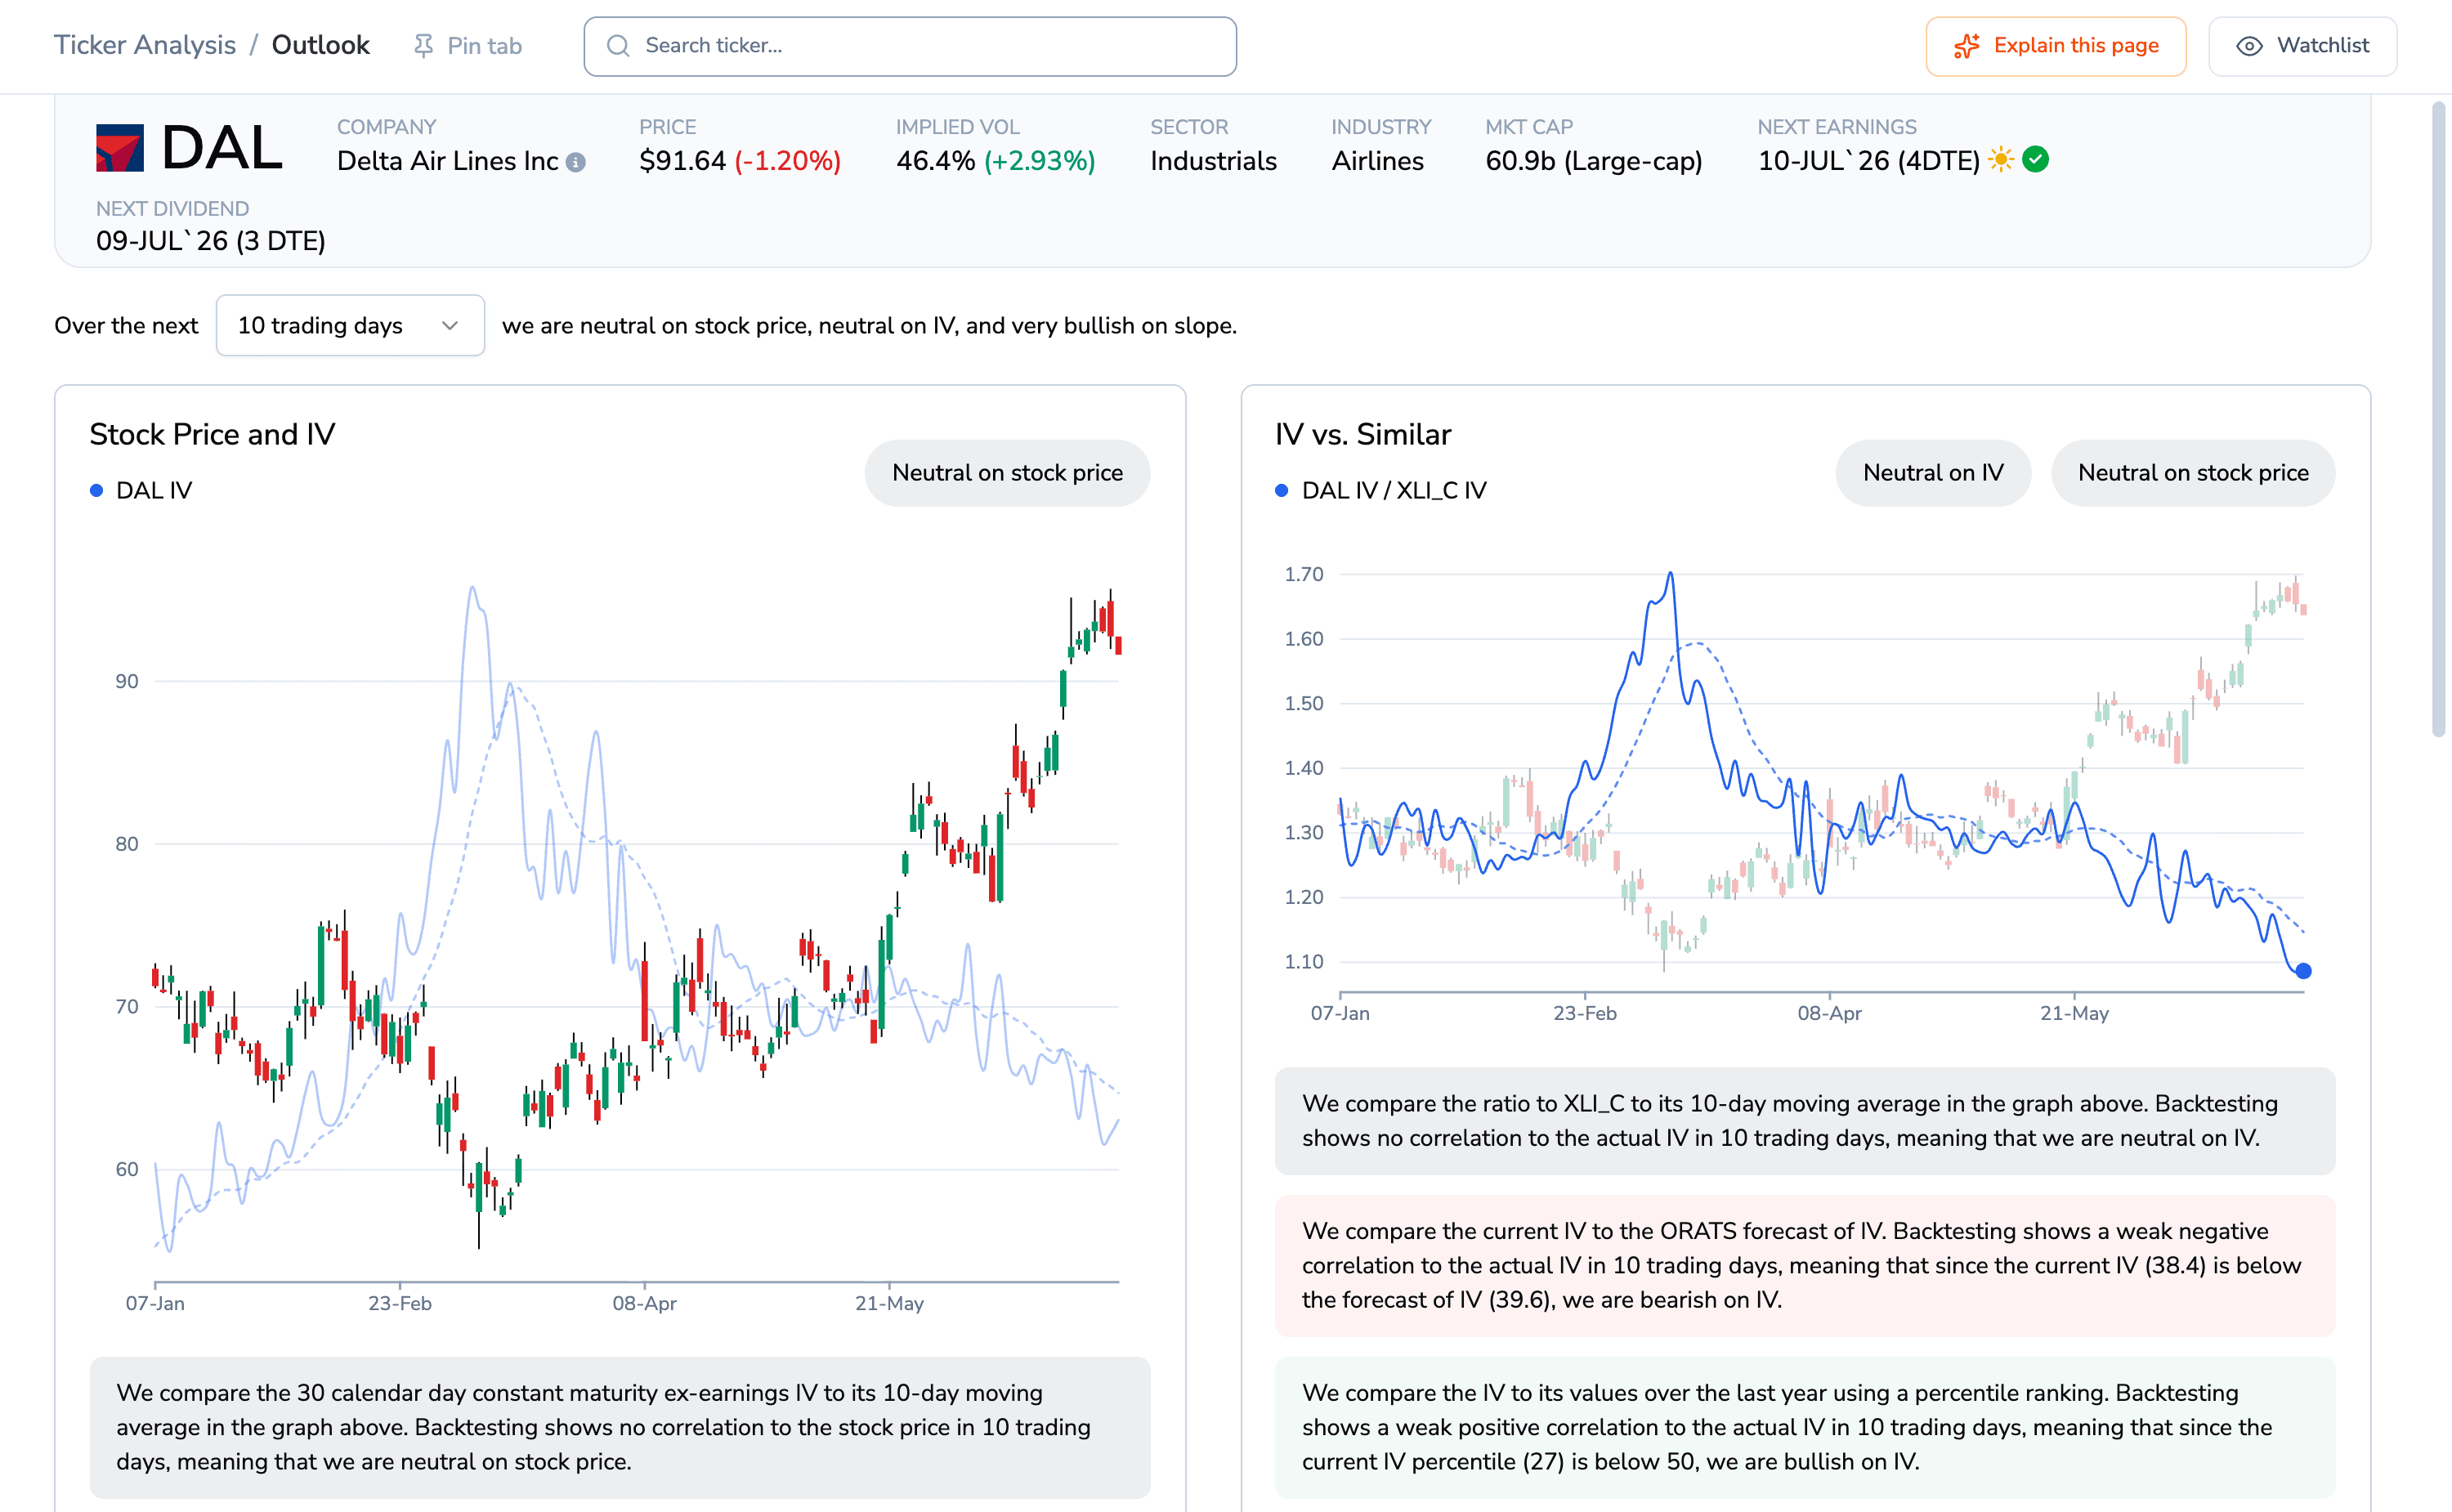Click the current value dot on IV ratio chart
The height and width of the screenshot is (1512, 2452).
coord(2303,970)
